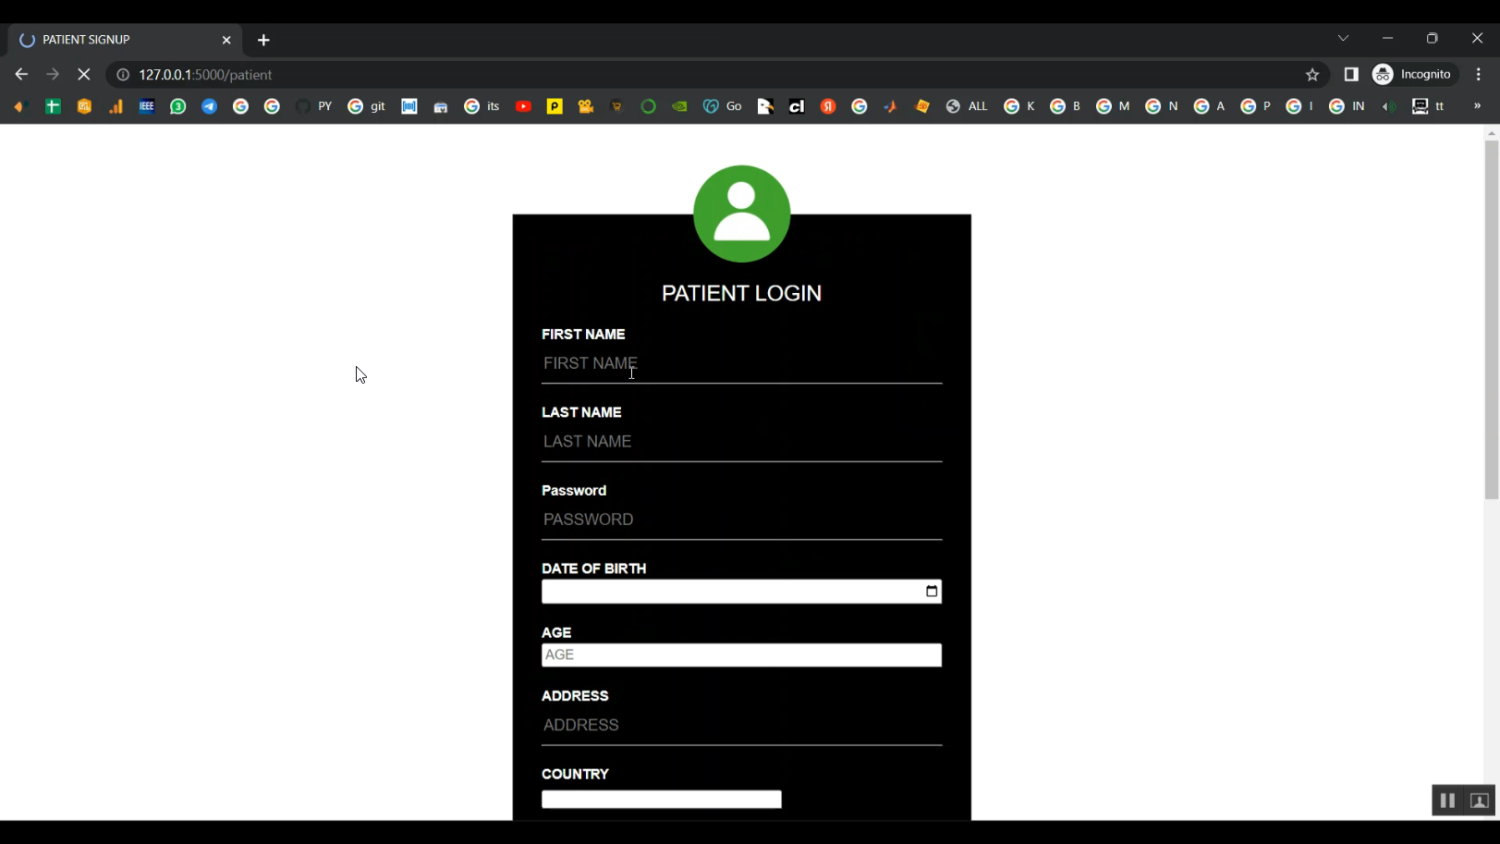Open the Incognito profile button

coord(1412,74)
